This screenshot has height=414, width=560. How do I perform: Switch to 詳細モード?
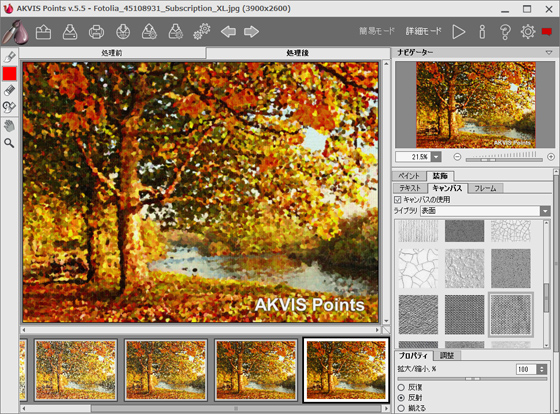[424, 31]
